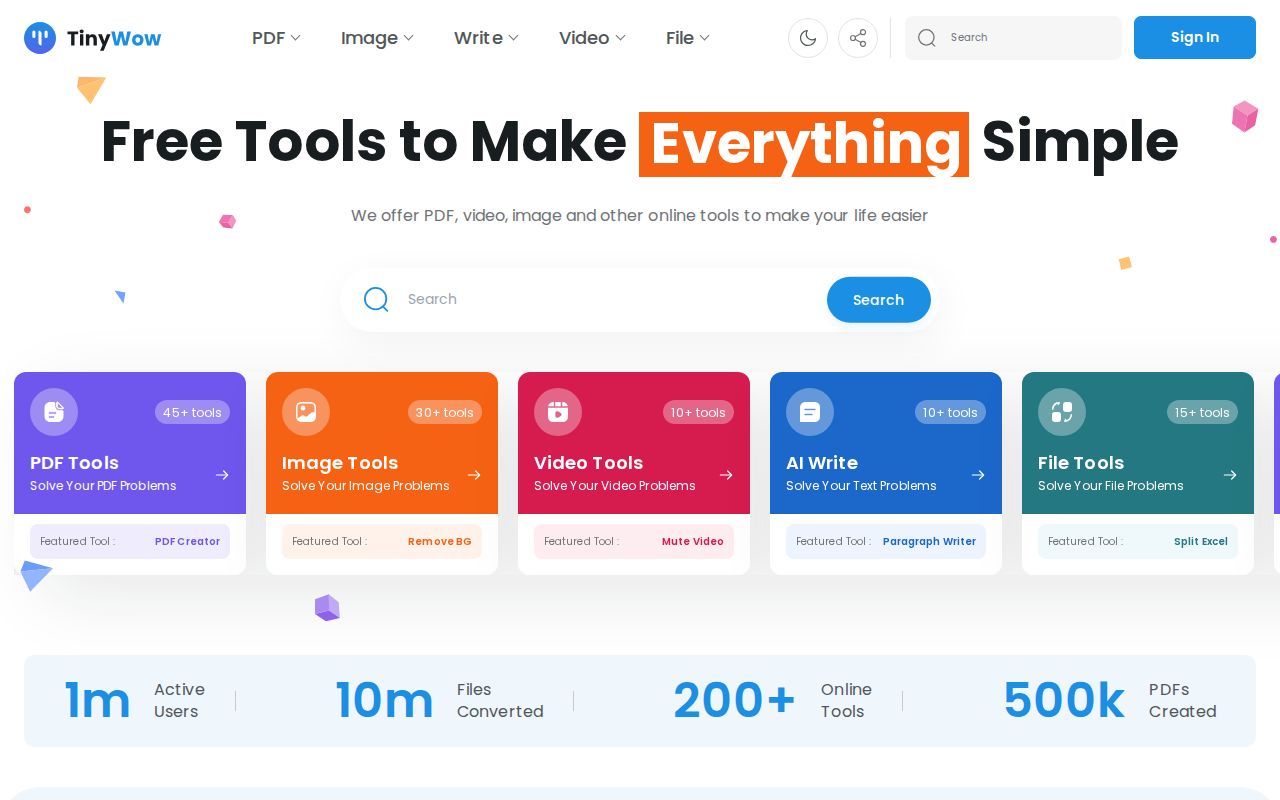The width and height of the screenshot is (1280, 800).
Task: Click the magnifier icon in hero search
Action: point(376,299)
